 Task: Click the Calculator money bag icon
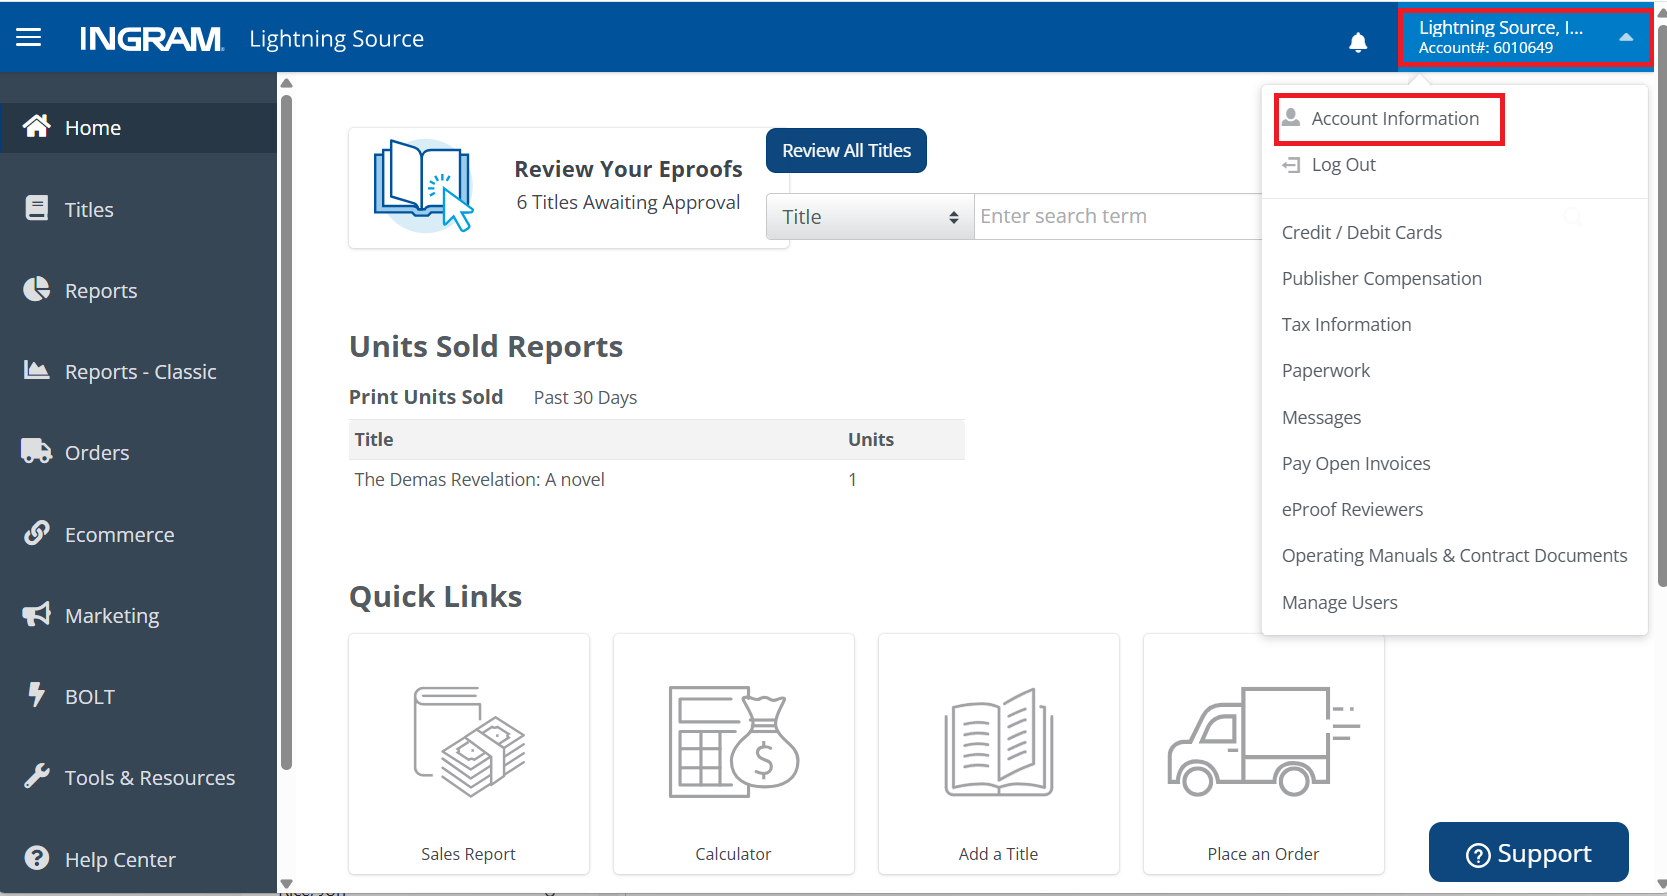pos(734,741)
